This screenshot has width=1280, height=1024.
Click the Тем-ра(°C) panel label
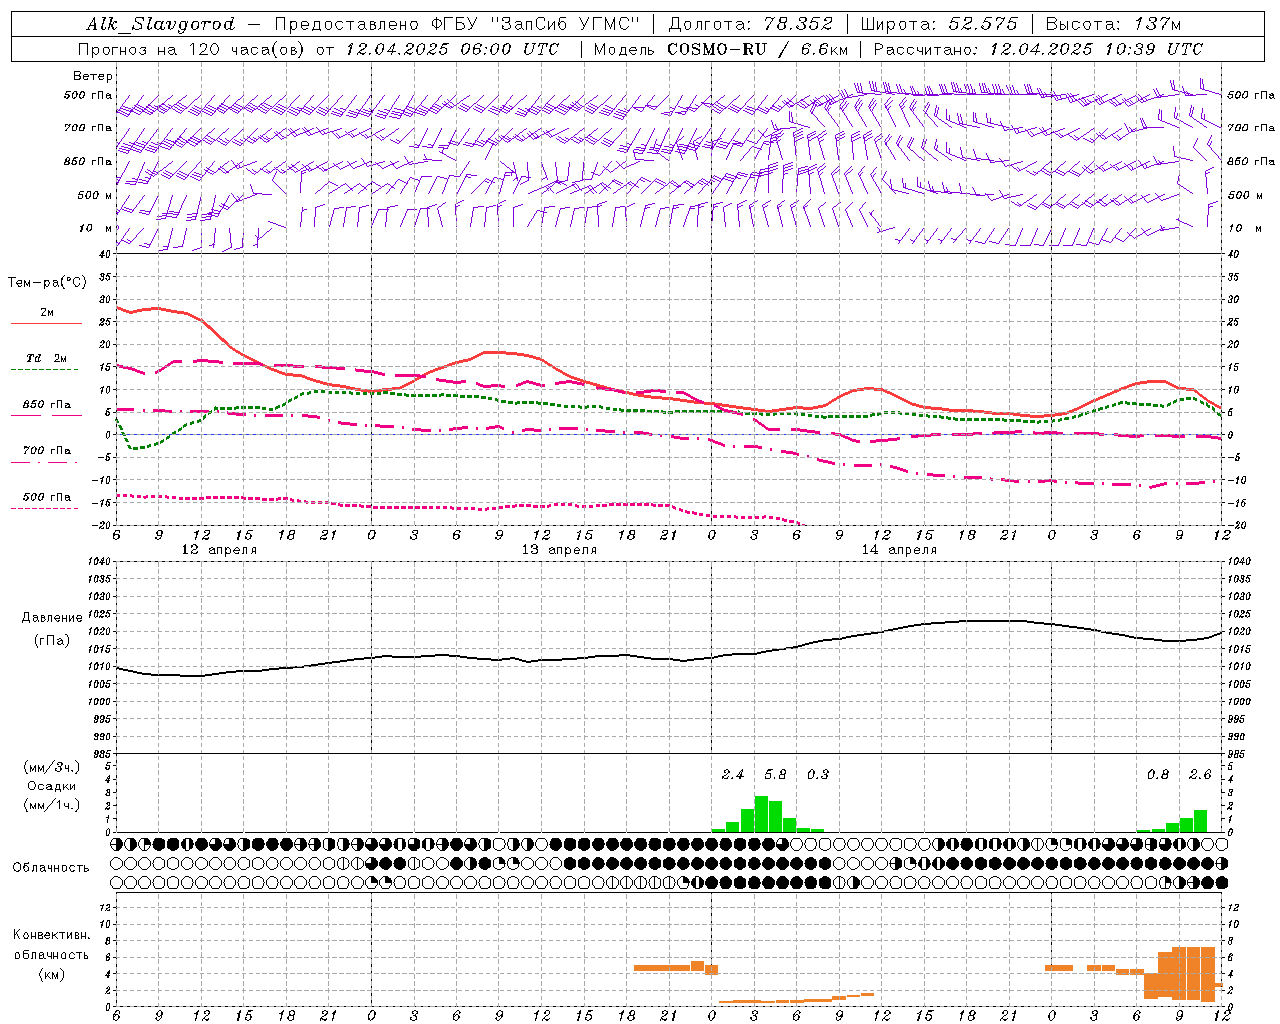[47, 283]
